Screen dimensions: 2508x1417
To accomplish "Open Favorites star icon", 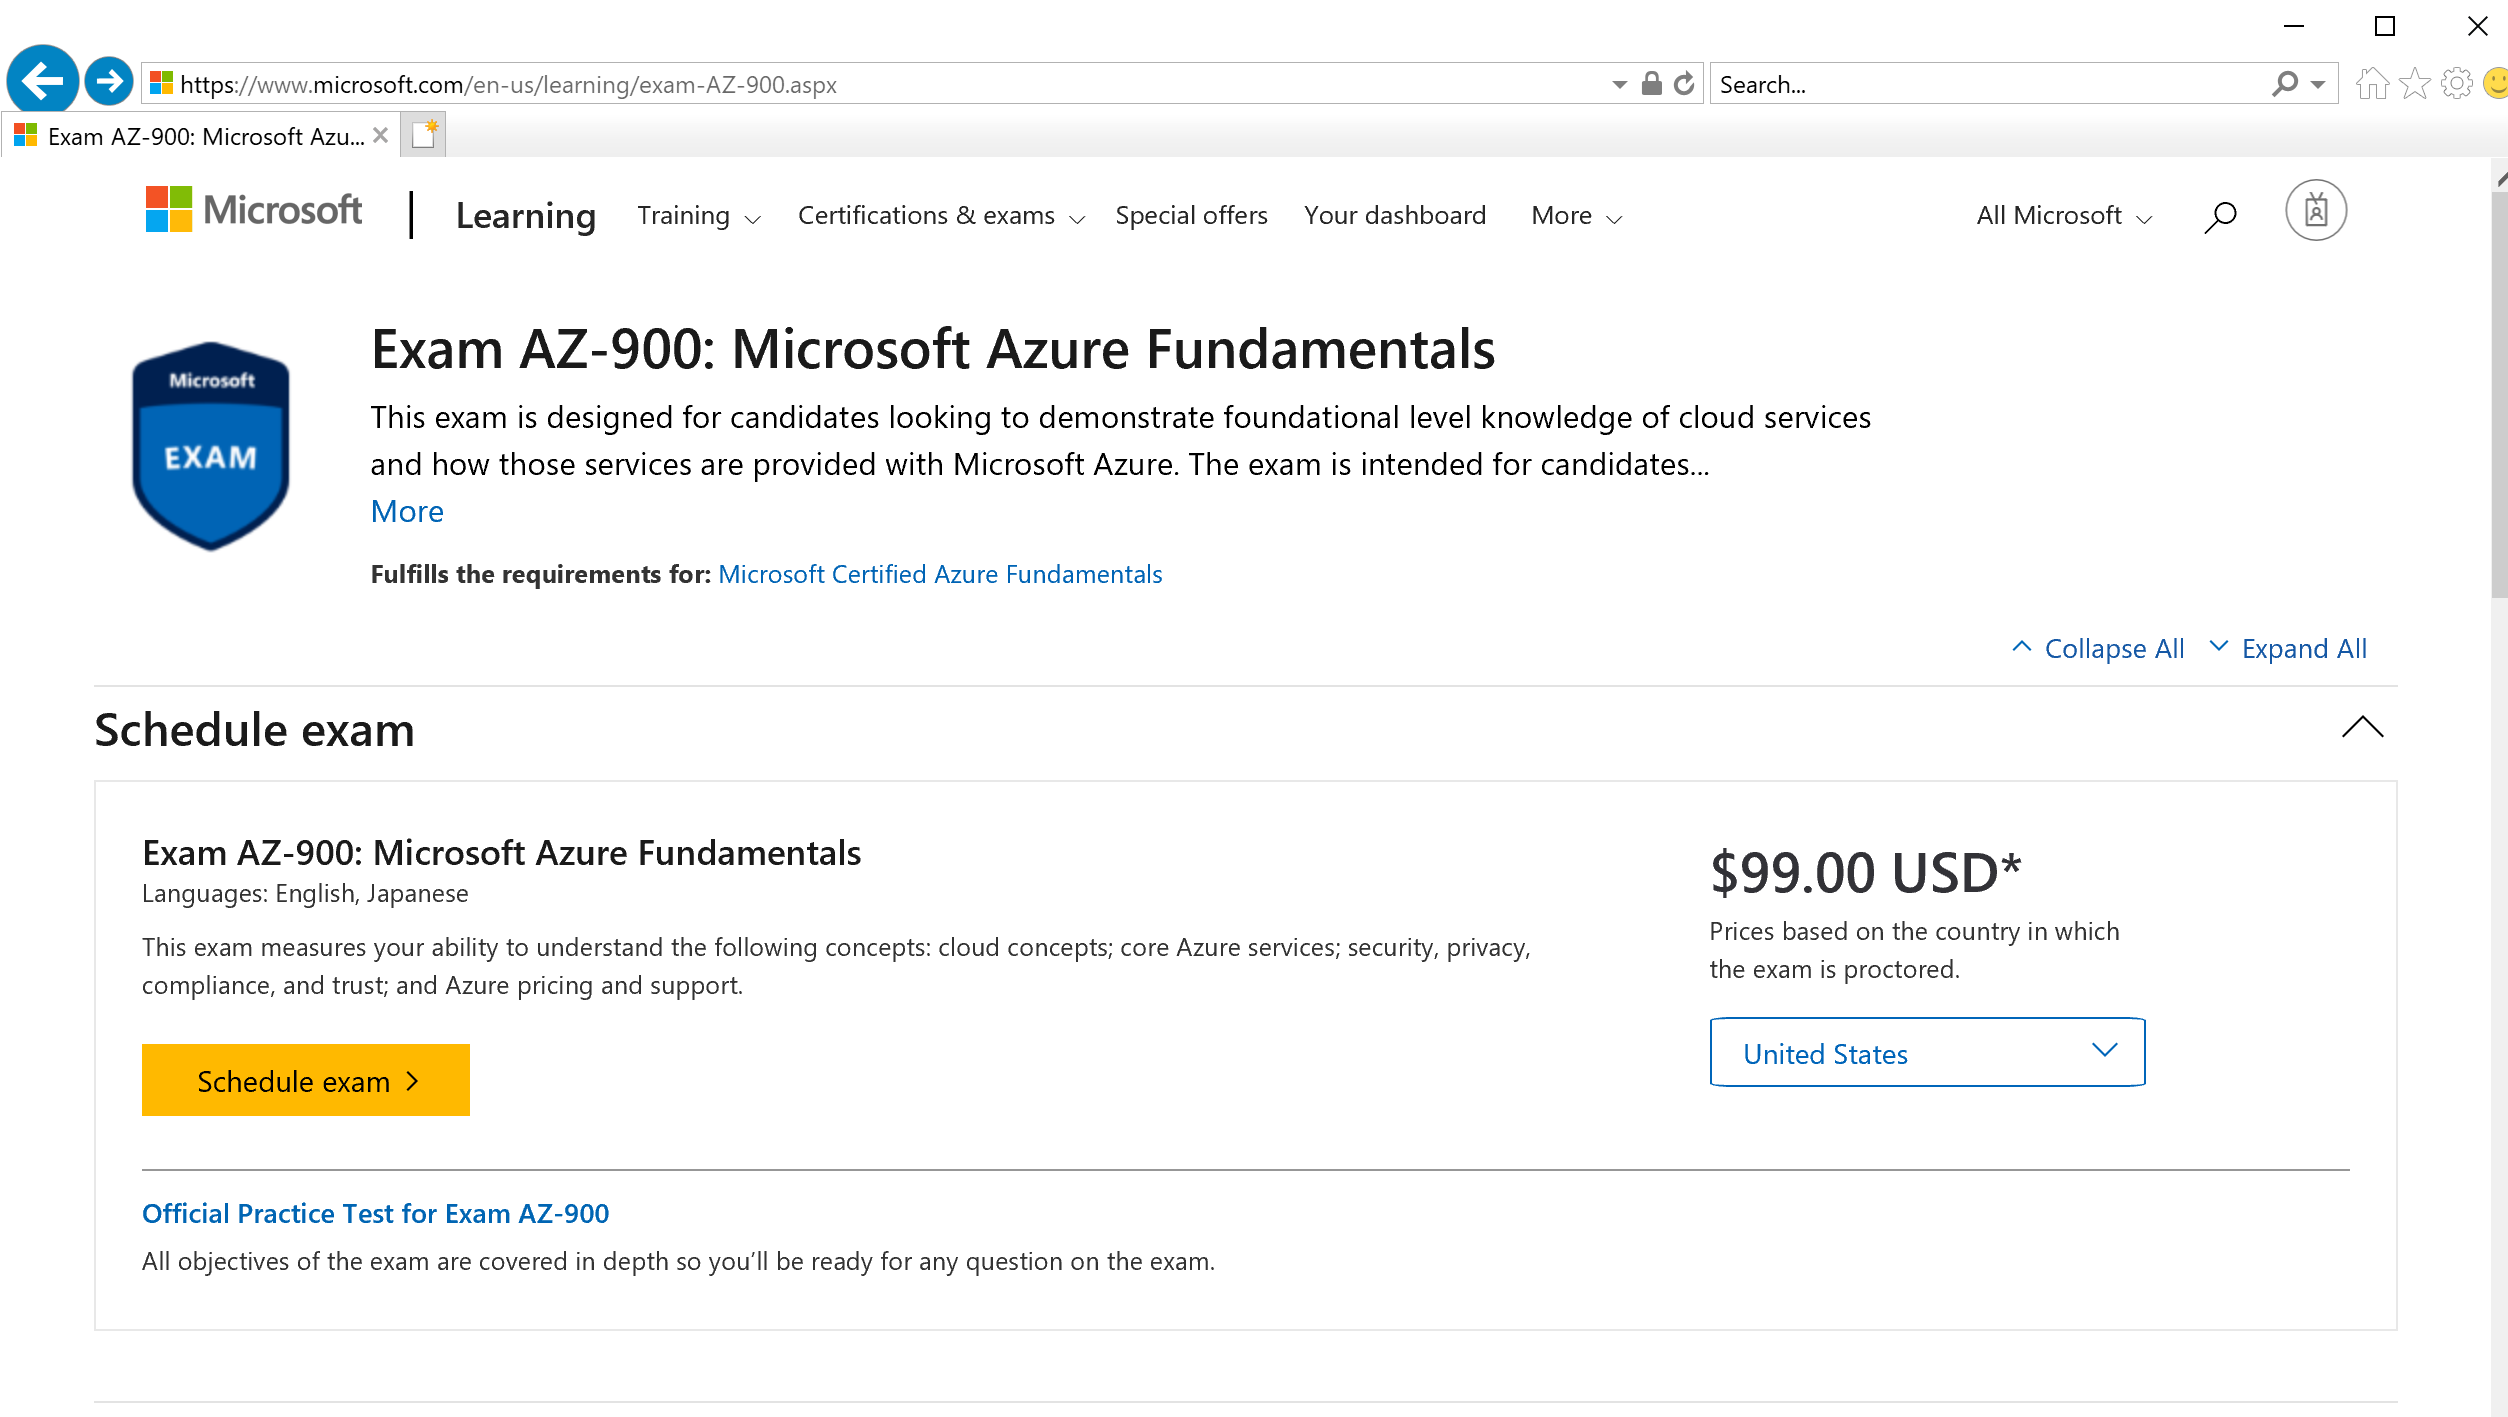I will pyautogui.click(x=2414, y=84).
